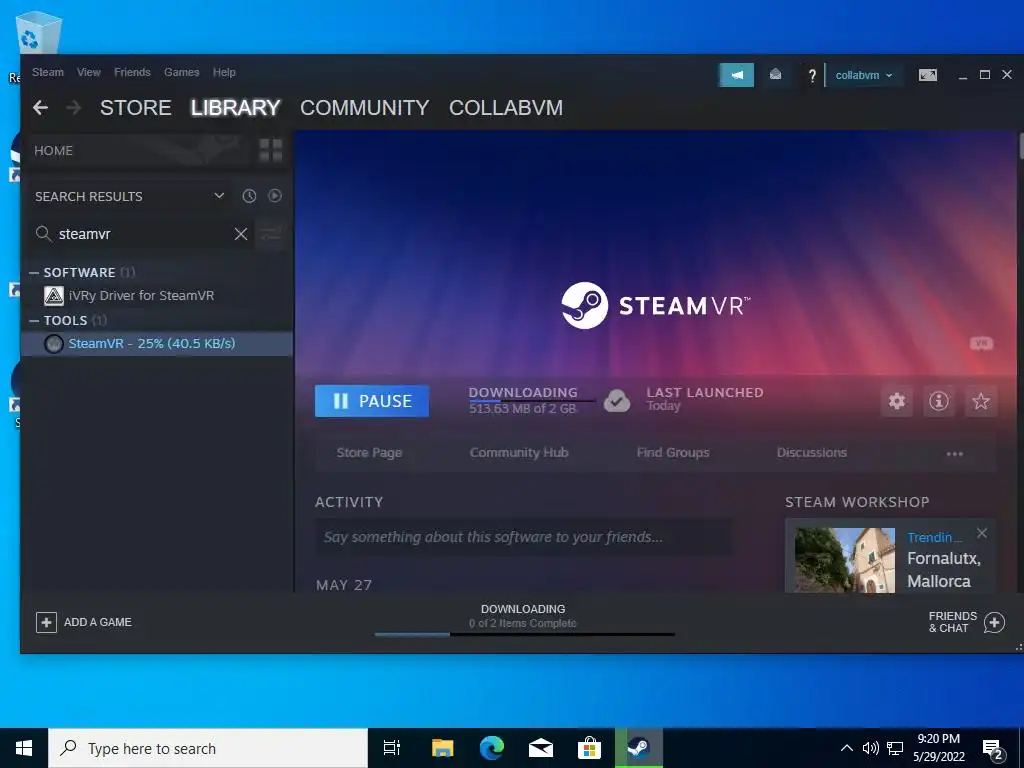The width and height of the screenshot is (1024, 768).
Task: Open SteamVR information icon
Action: coord(939,401)
